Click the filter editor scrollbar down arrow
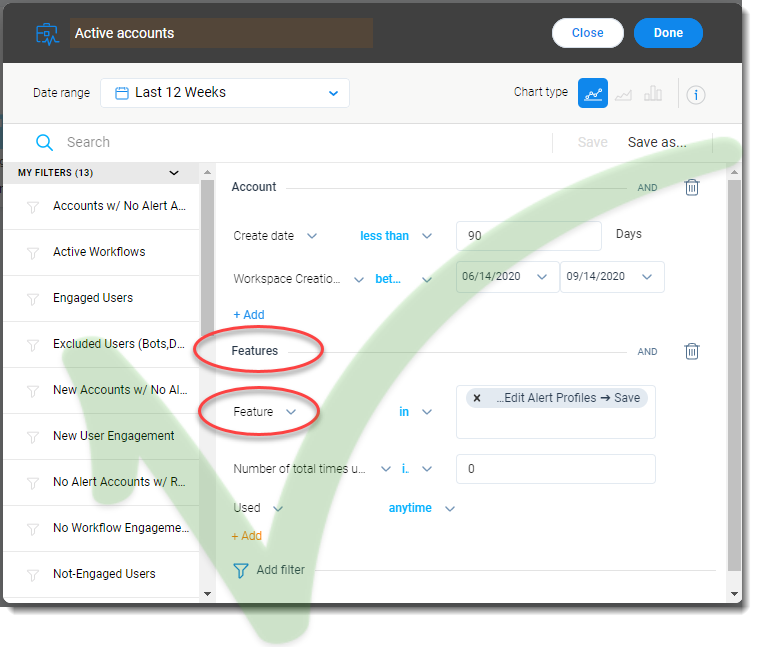Image resolution: width=757 pixels, height=647 pixels. coord(734,594)
